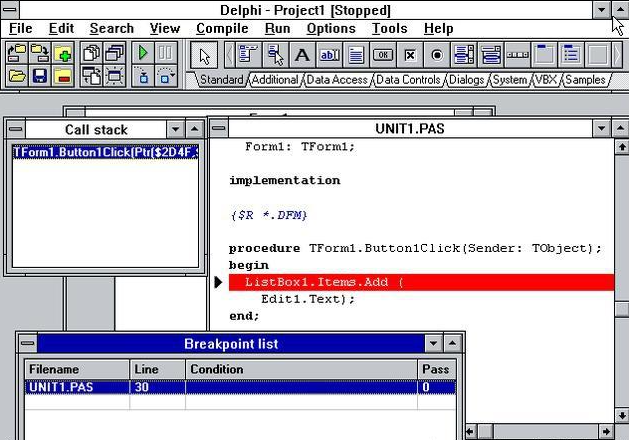The height and width of the screenshot is (440, 629).
Task: Click the Pause program toolbar button
Action: coord(166,53)
